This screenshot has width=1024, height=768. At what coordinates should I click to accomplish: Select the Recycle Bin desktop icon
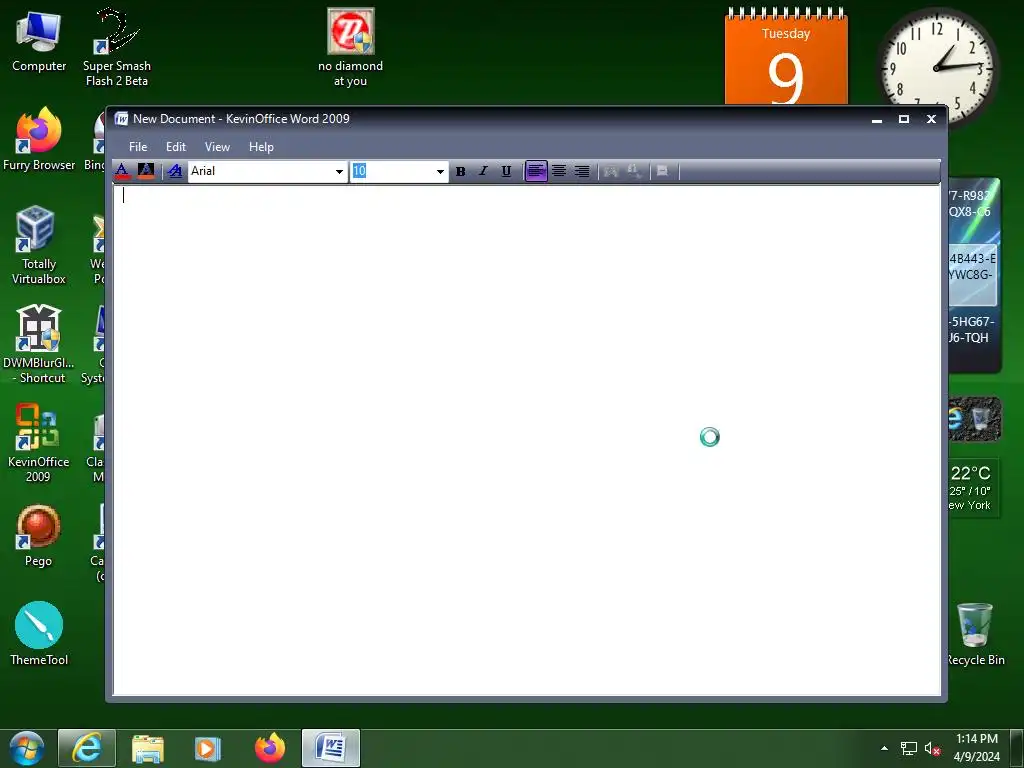click(975, 635)
